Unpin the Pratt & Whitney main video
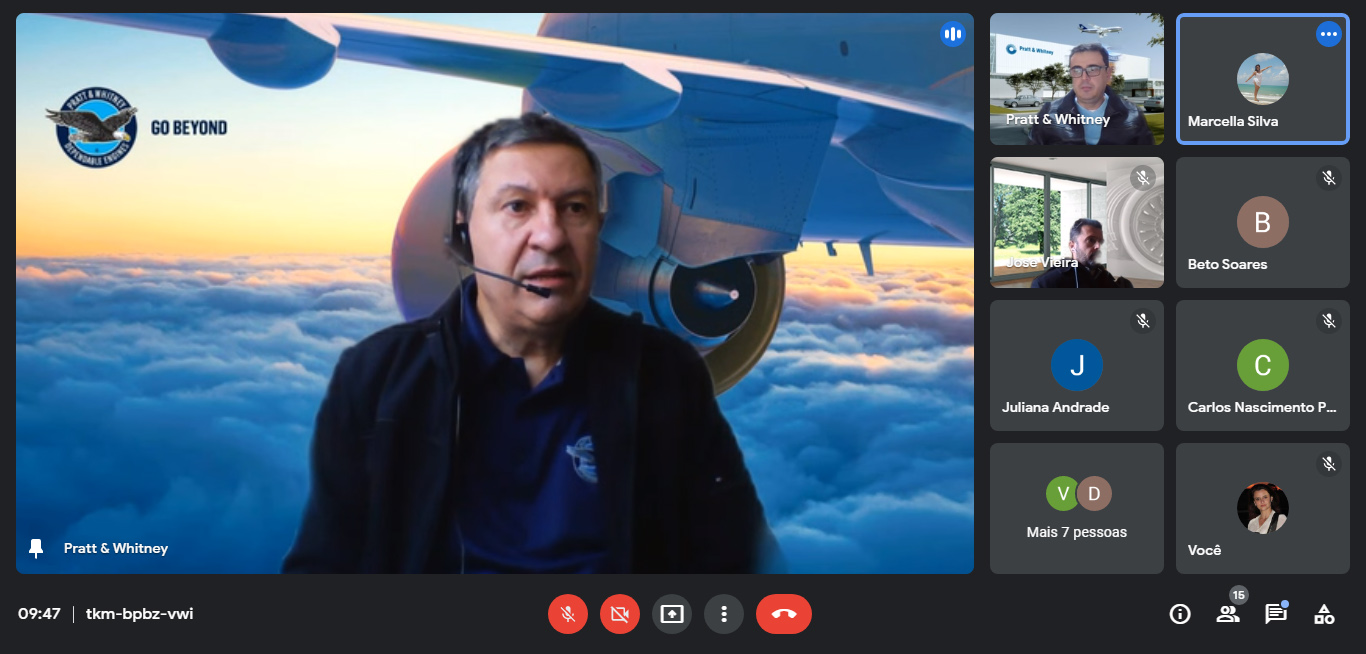This screenshot has width=1366, height=654. (37, 548)
